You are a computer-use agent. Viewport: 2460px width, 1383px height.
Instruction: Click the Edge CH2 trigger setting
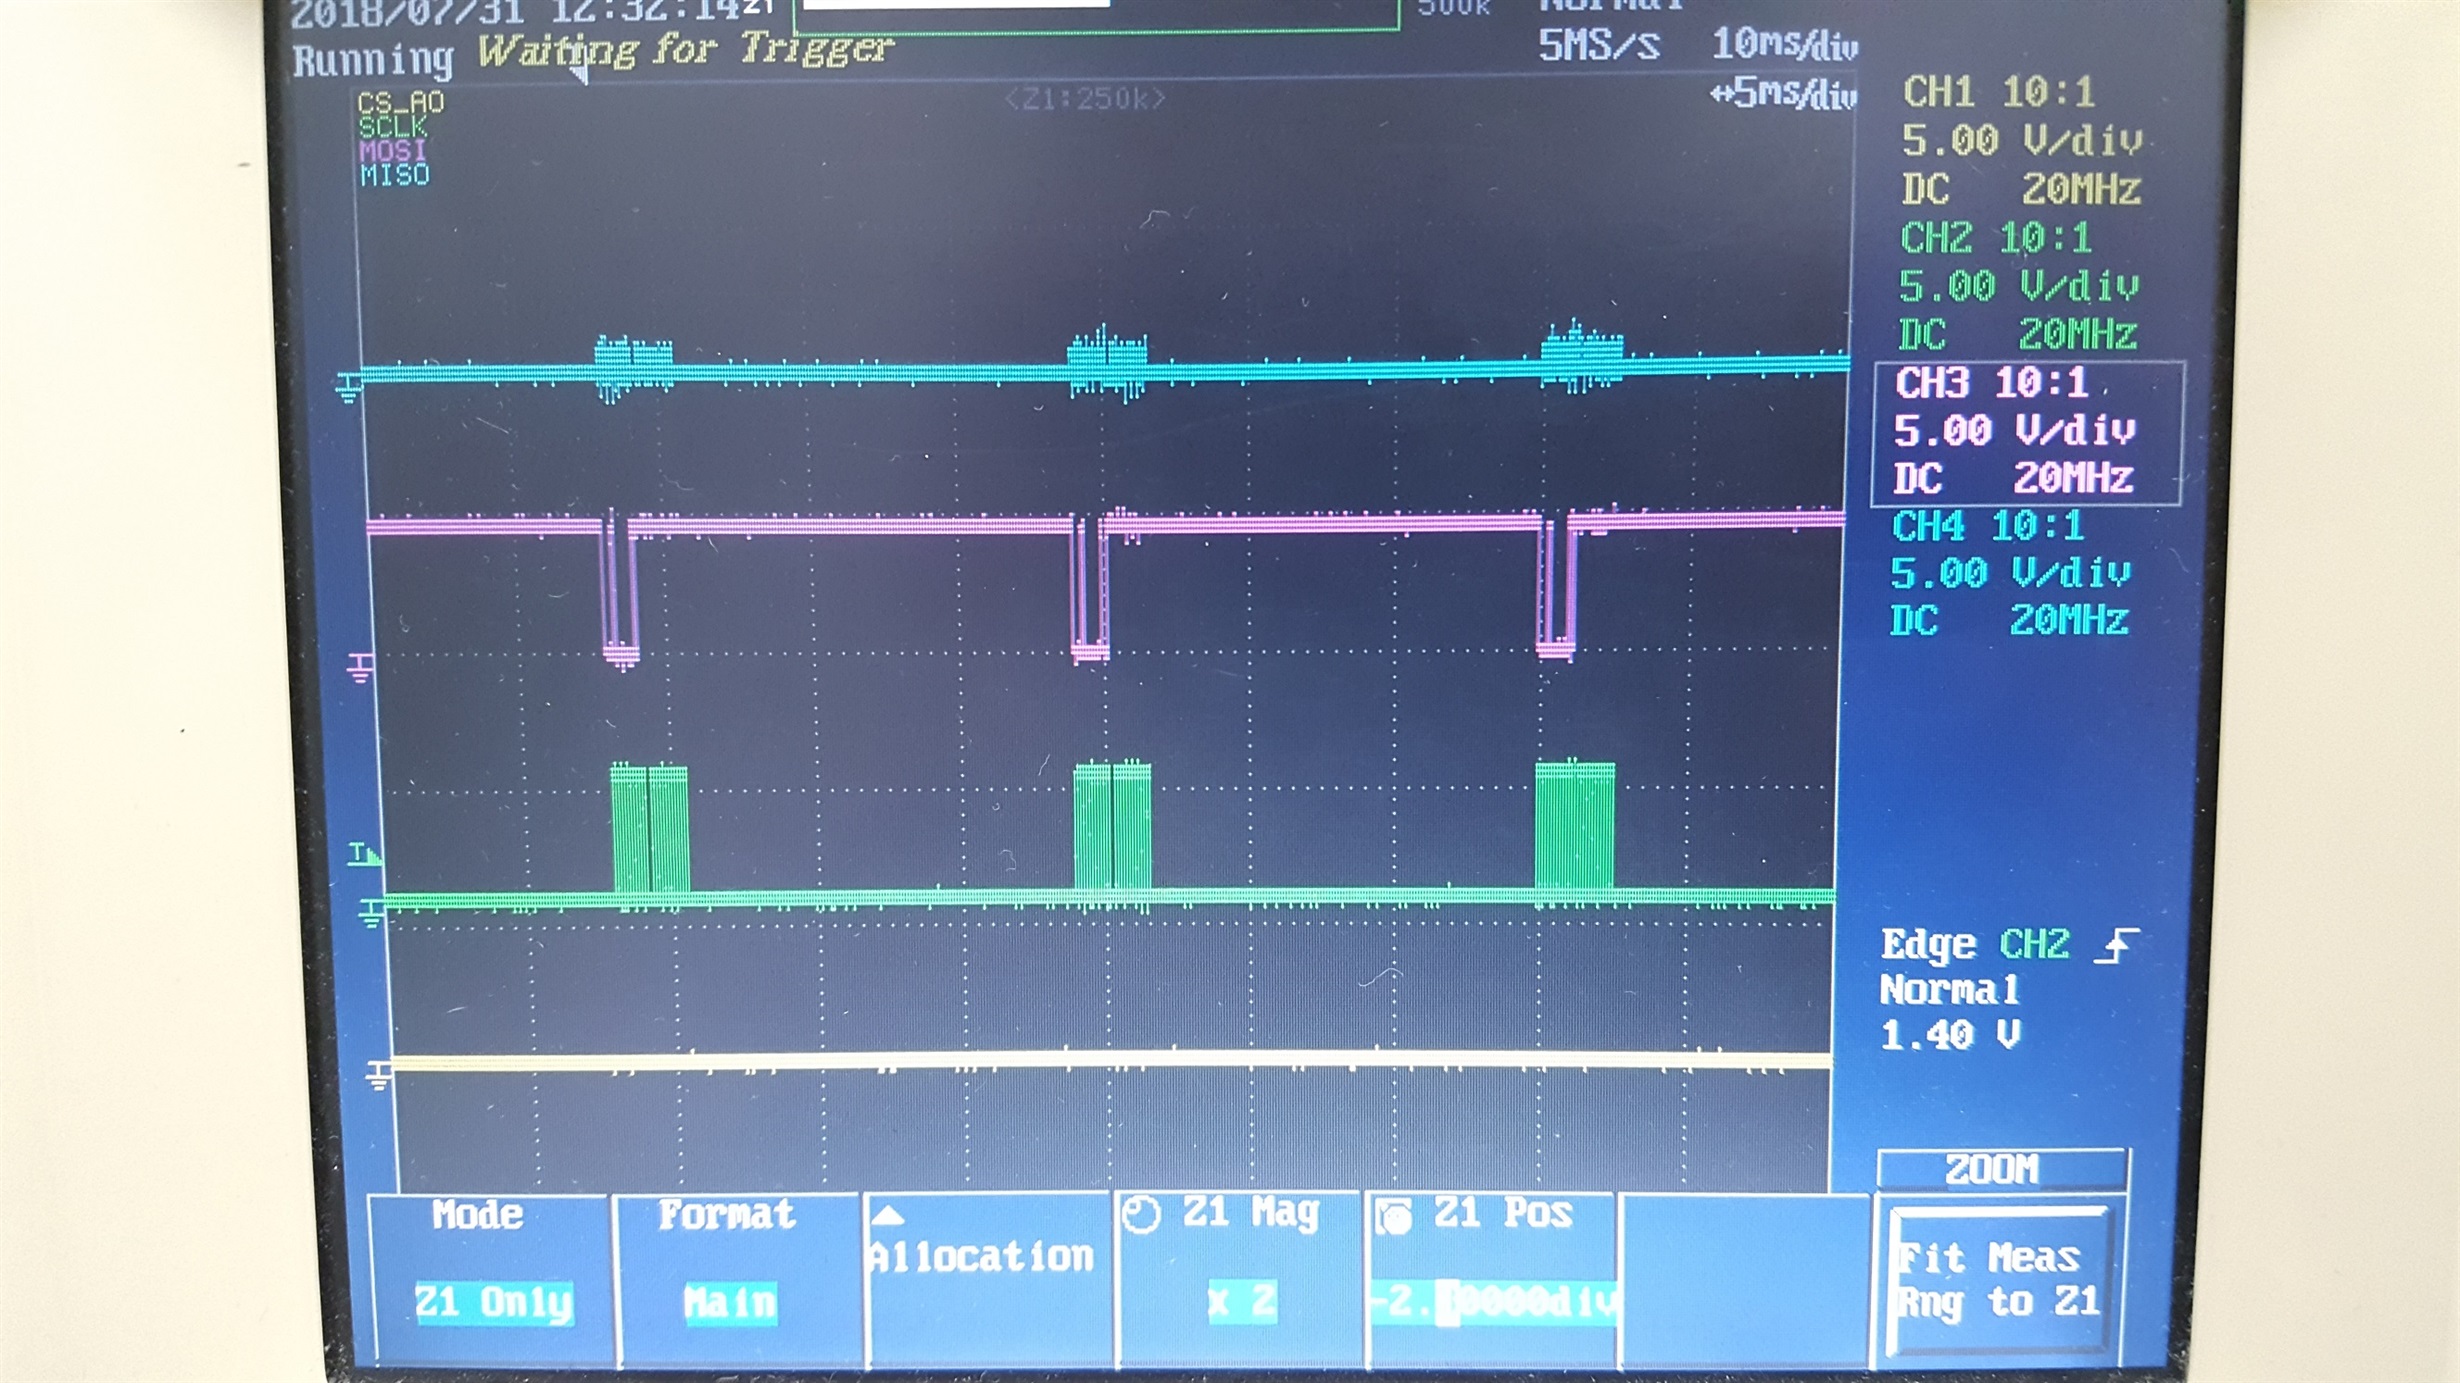click(x=1975, y=944)
